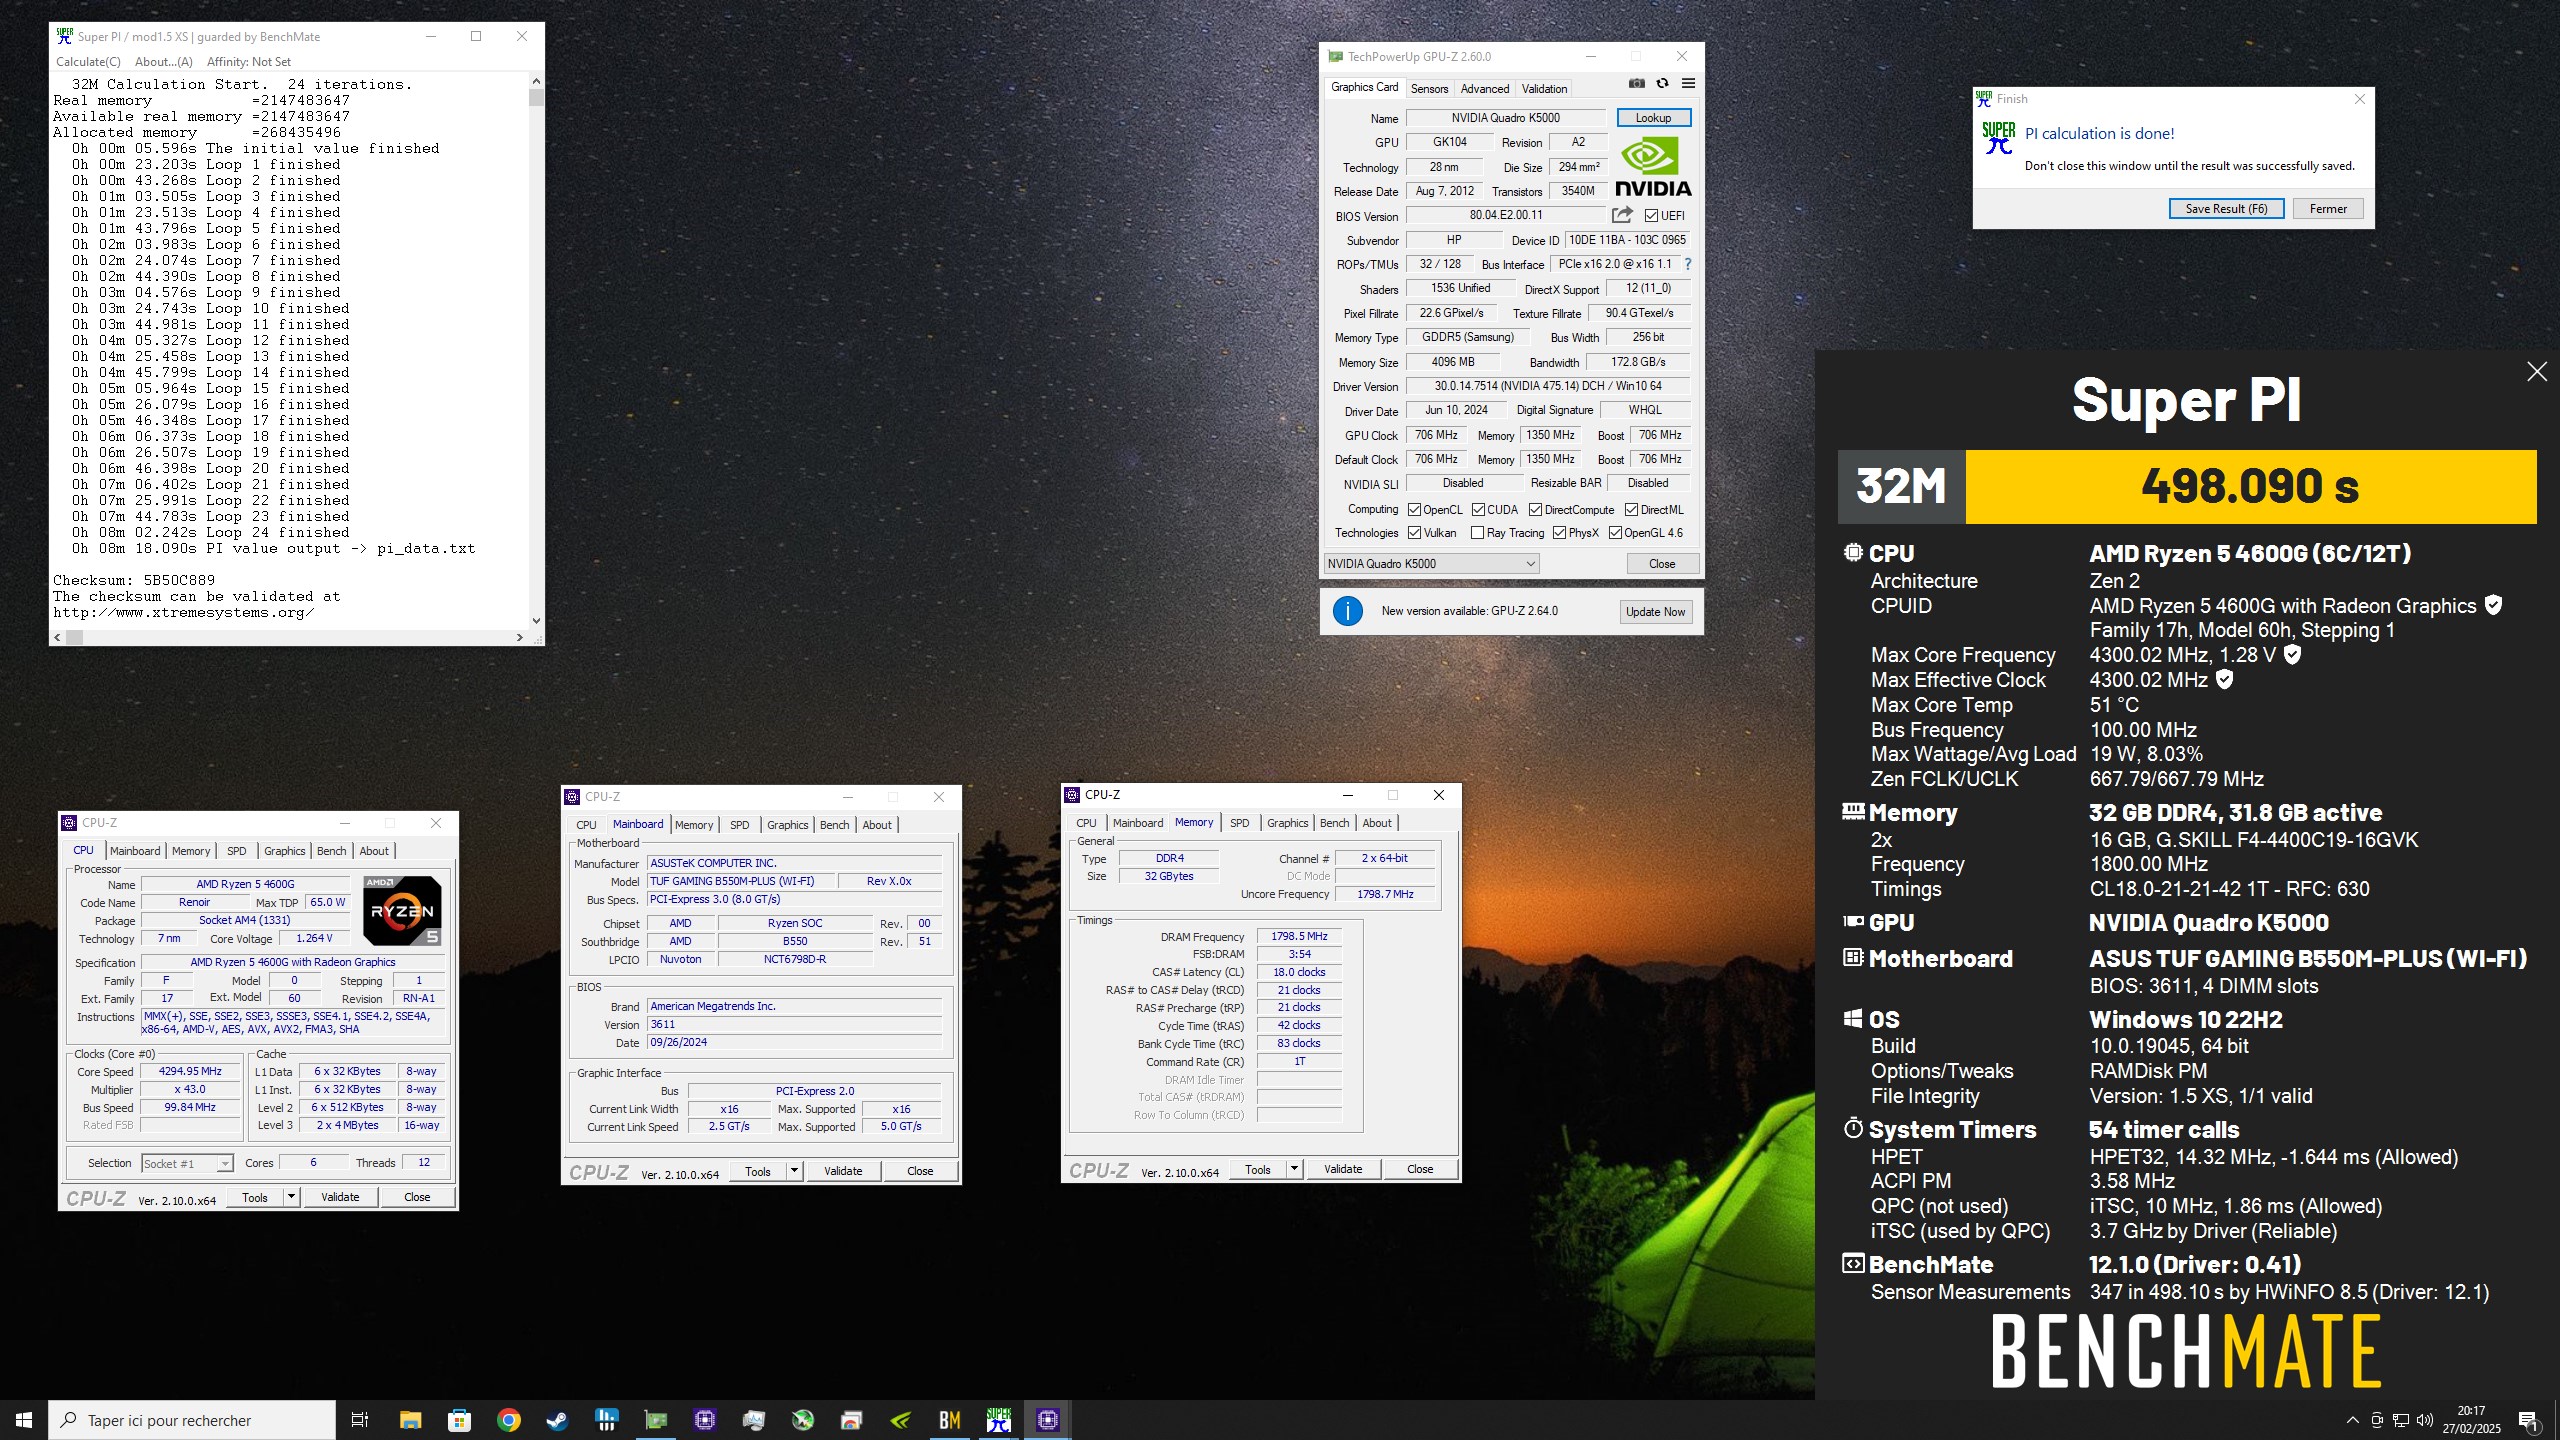
Task: Switch to the Sensors tab in GPU-Z
Action: 1429,89
